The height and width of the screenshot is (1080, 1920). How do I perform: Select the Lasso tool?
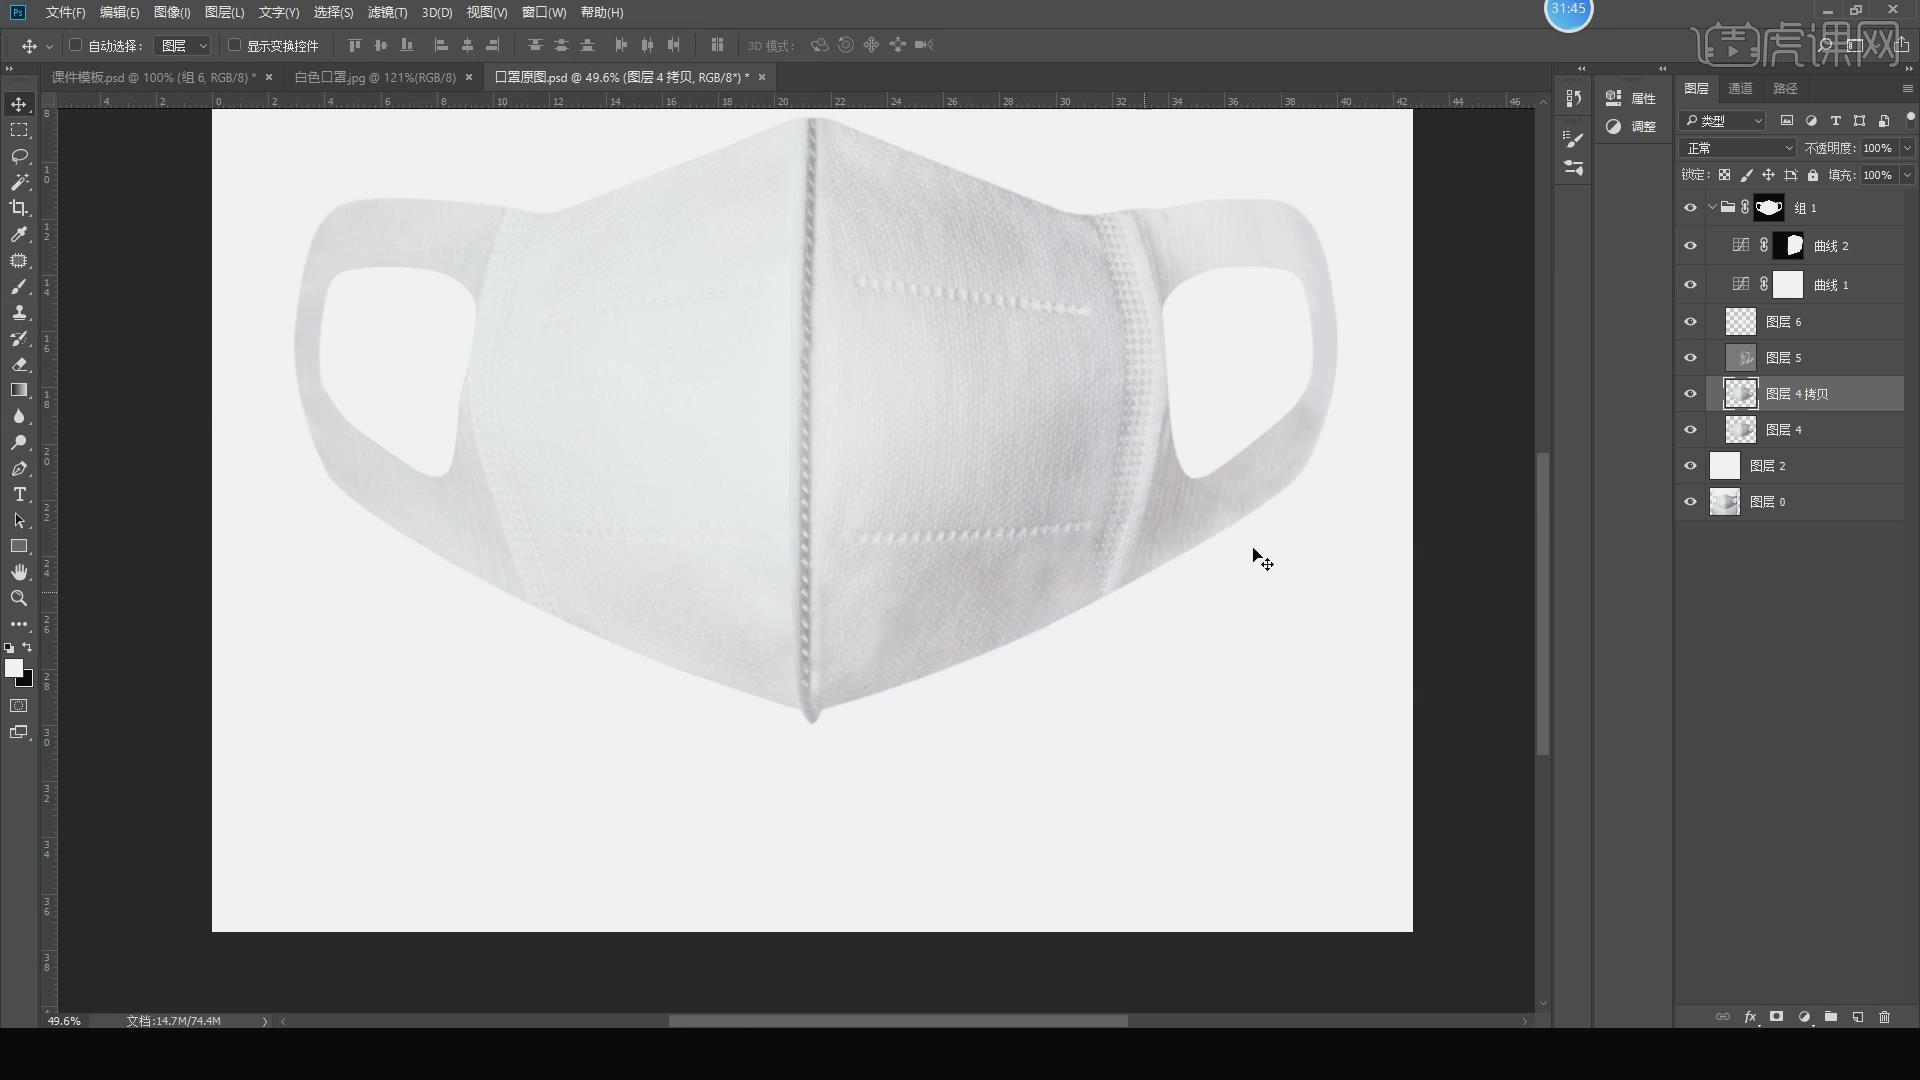tap(19, 156)
